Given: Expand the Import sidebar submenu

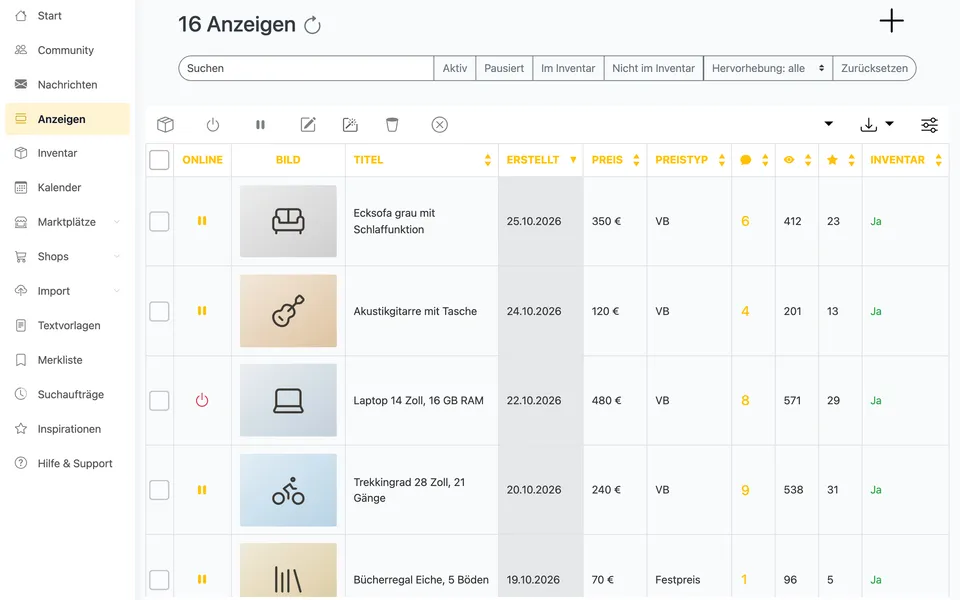Looking at the screenshot, I should tap(116, 291).
